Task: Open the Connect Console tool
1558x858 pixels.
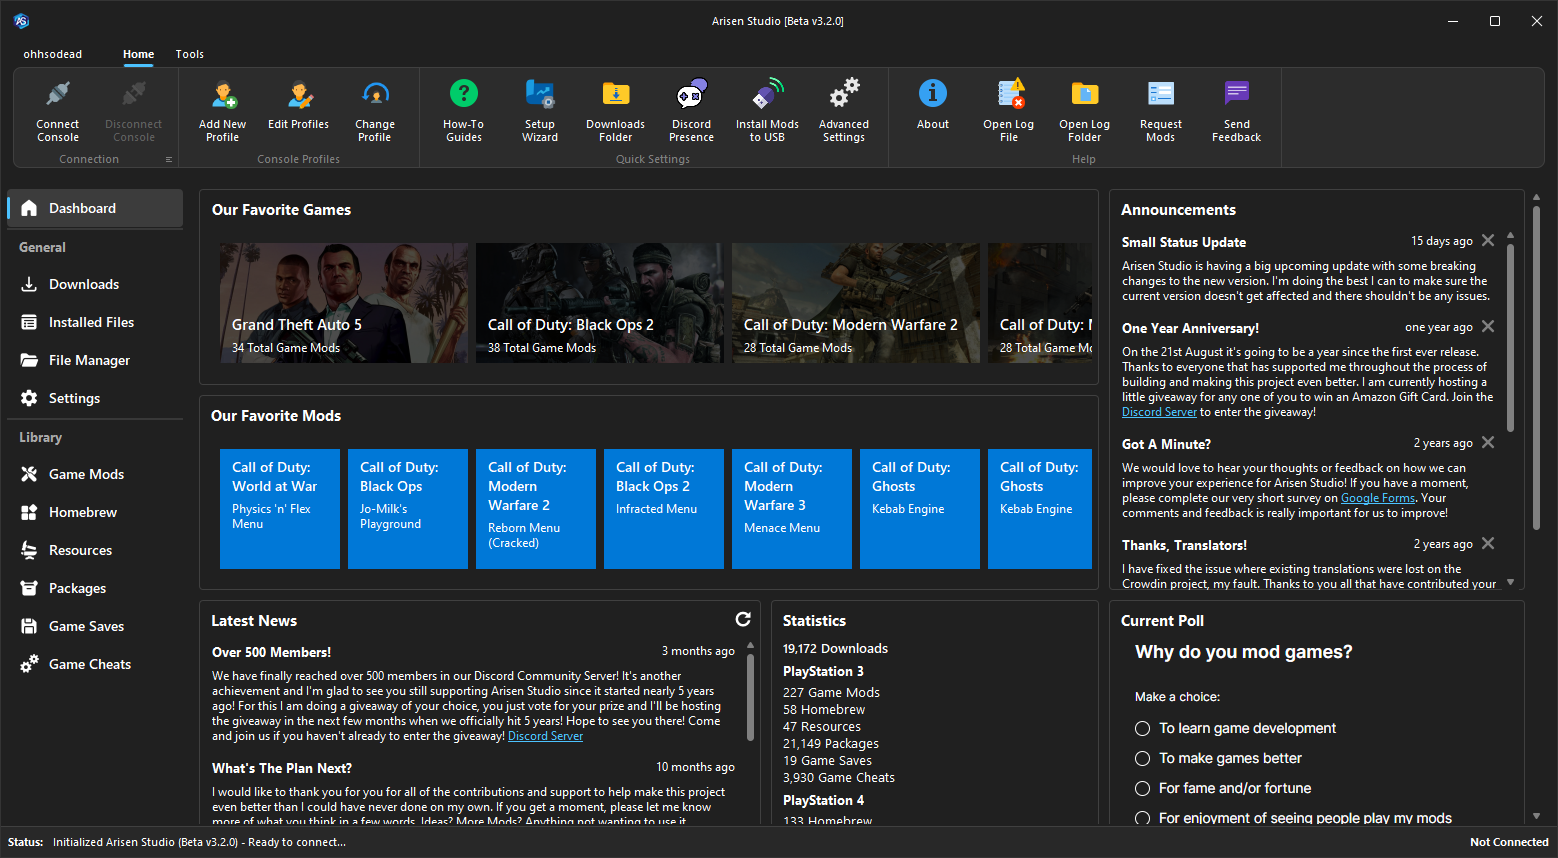Action: pos(58,110)
